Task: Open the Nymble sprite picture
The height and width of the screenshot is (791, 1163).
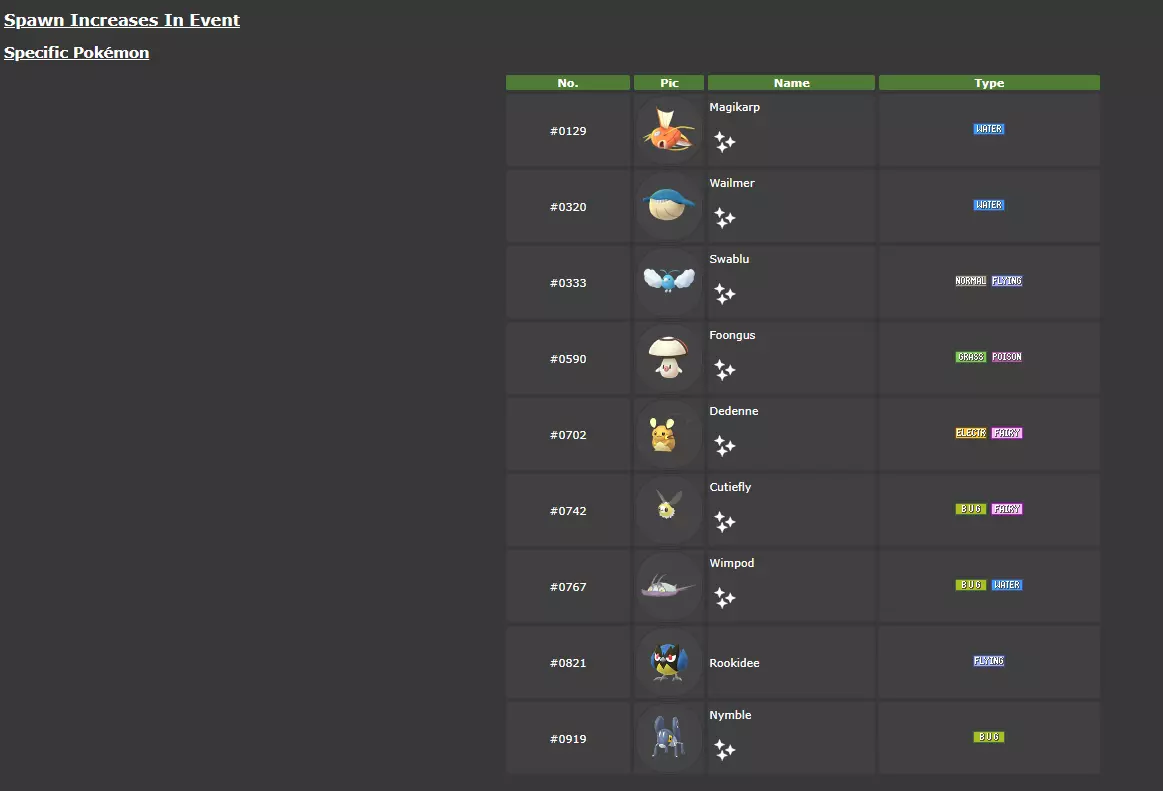Action: (669, 739)
